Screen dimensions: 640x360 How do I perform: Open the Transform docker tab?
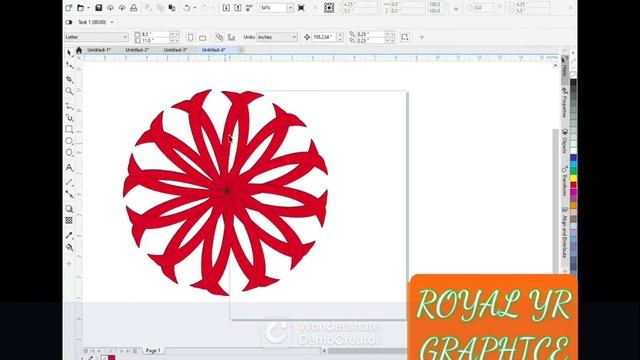[x=564, y=181]
